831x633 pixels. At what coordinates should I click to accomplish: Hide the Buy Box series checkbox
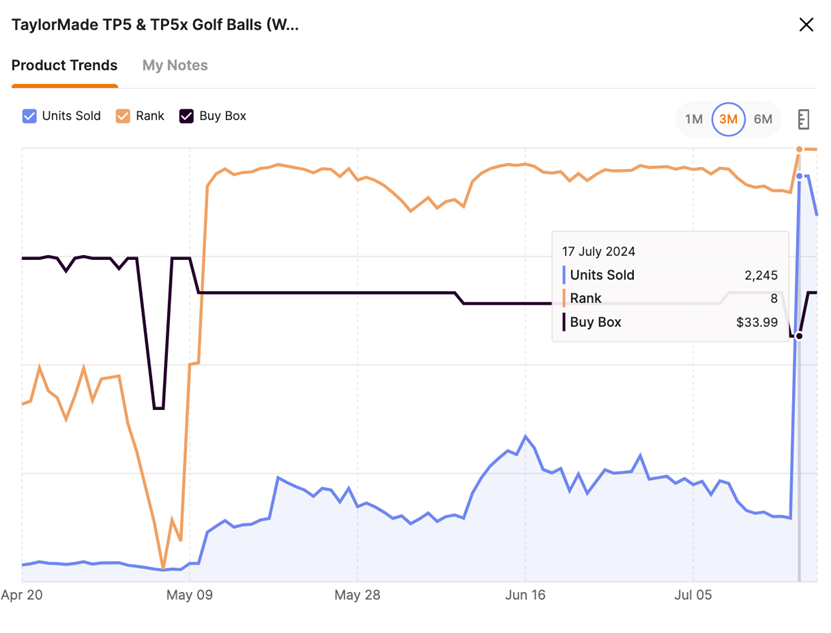pos(186,116)
